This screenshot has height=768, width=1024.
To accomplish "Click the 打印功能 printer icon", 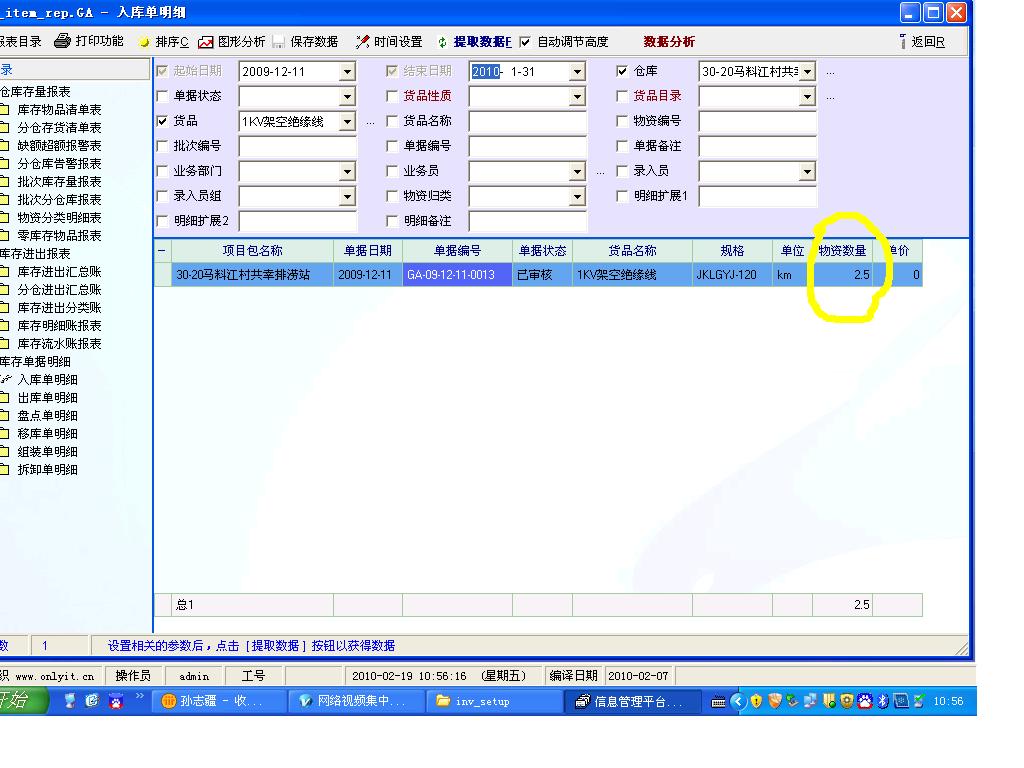I will (62, 41).
